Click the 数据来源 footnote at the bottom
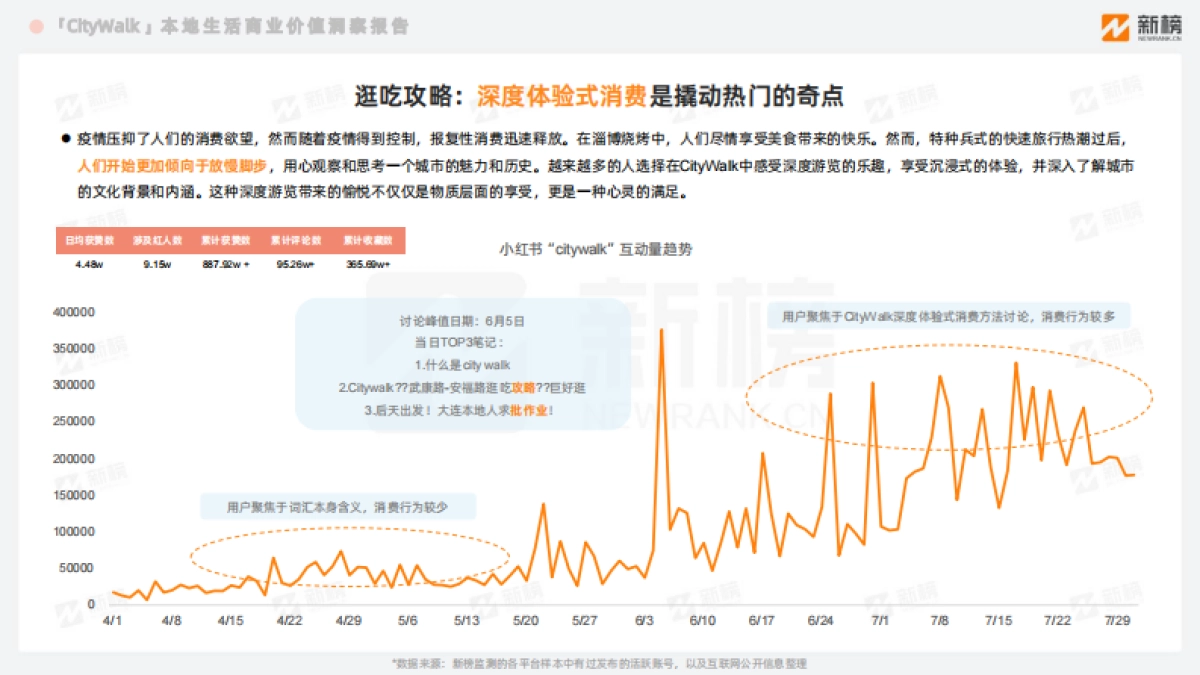The image size is (1200, 675). (599, 662)
